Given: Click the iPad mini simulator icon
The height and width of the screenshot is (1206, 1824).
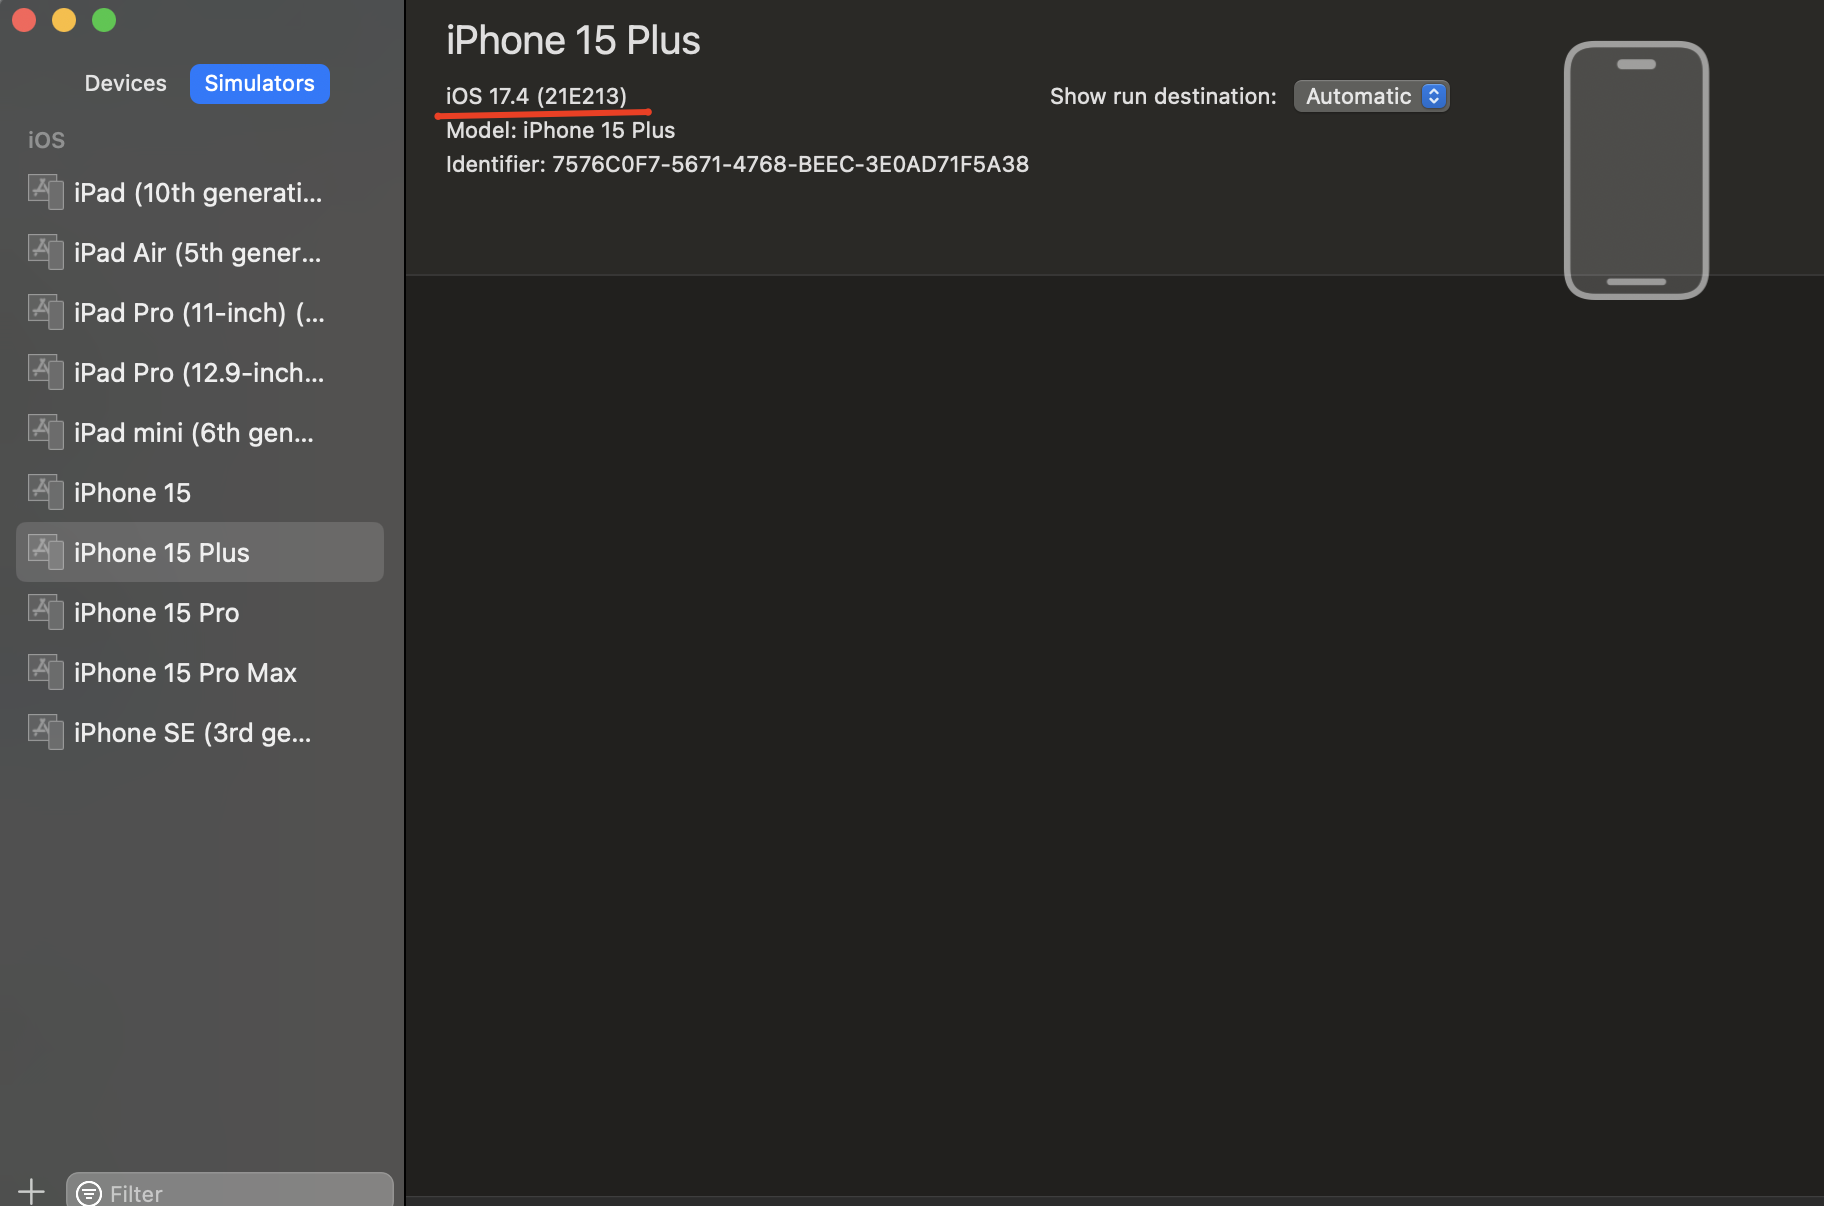Looking at the screenshot, I should pos(46,431).
